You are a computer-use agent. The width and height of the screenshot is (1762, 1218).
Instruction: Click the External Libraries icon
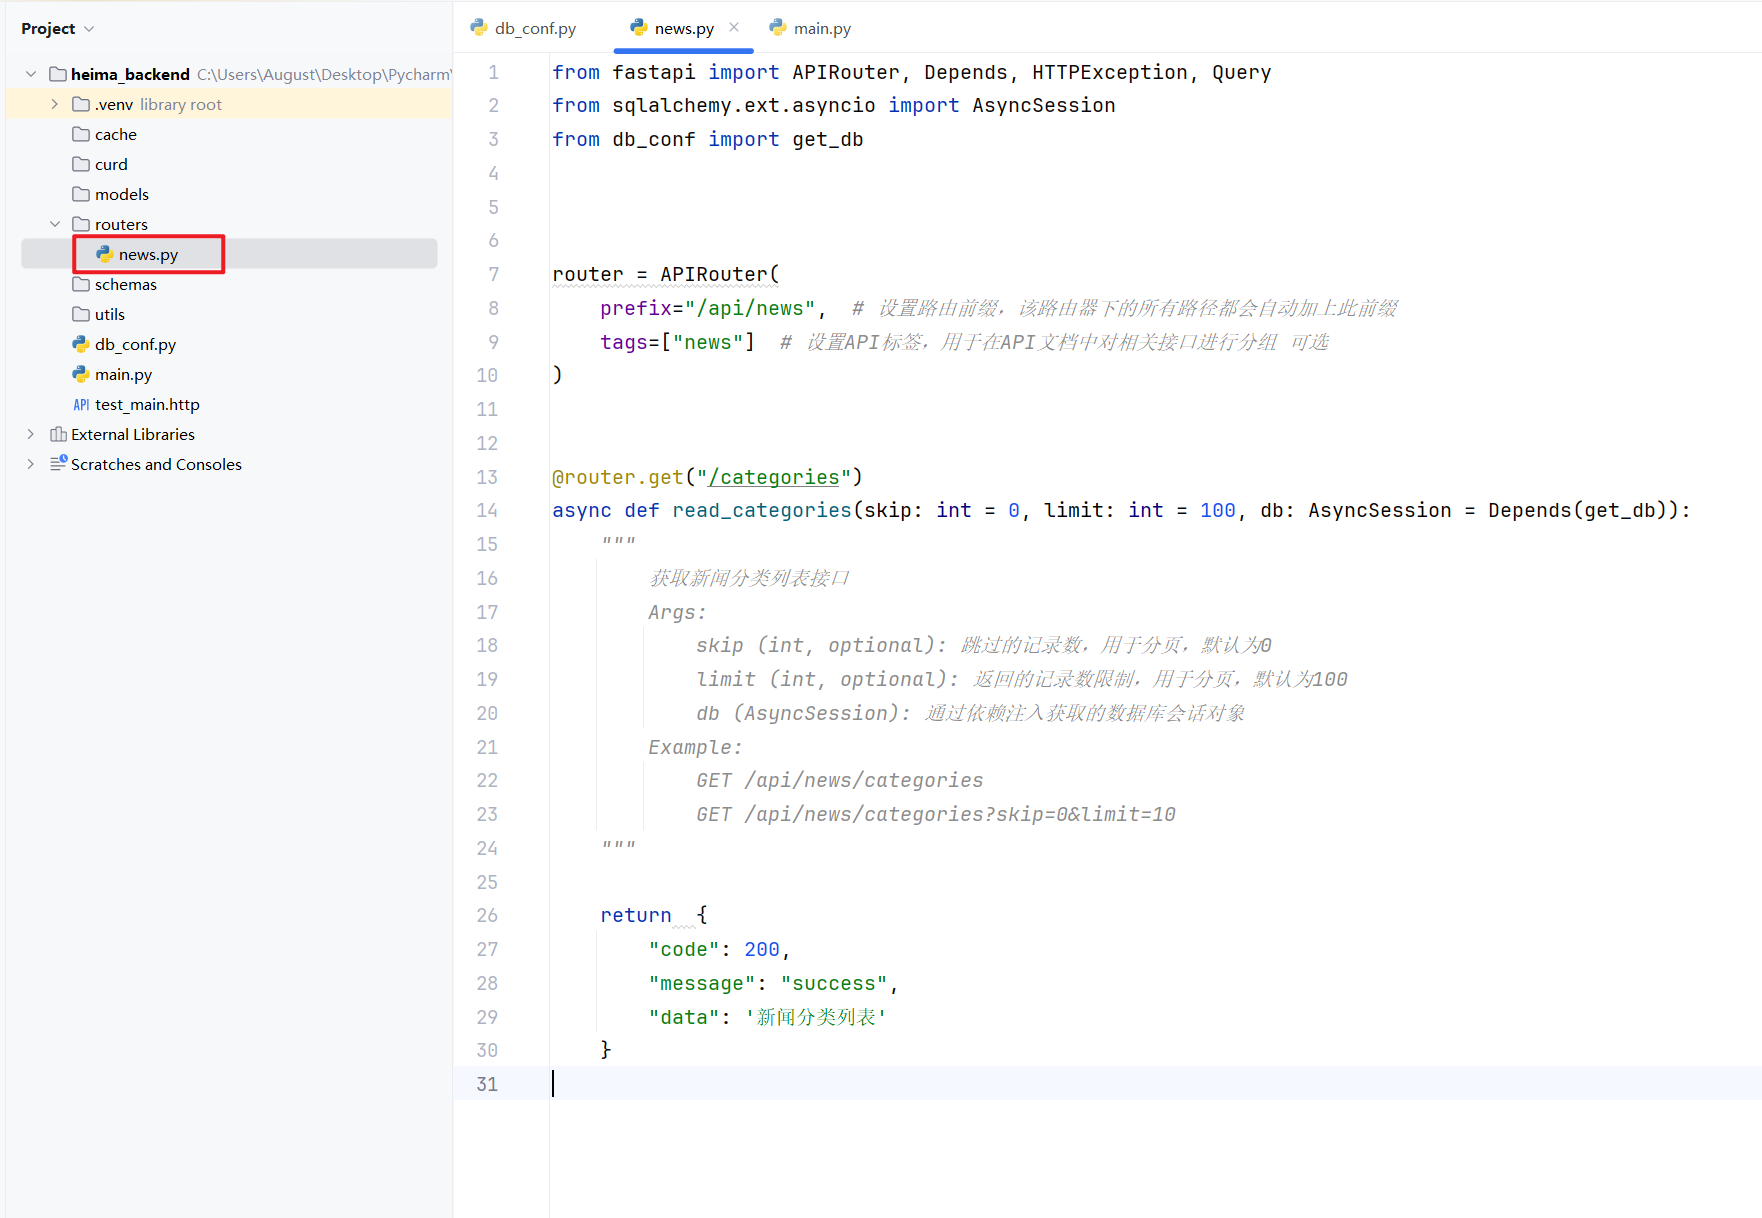(x=58, y=434)
